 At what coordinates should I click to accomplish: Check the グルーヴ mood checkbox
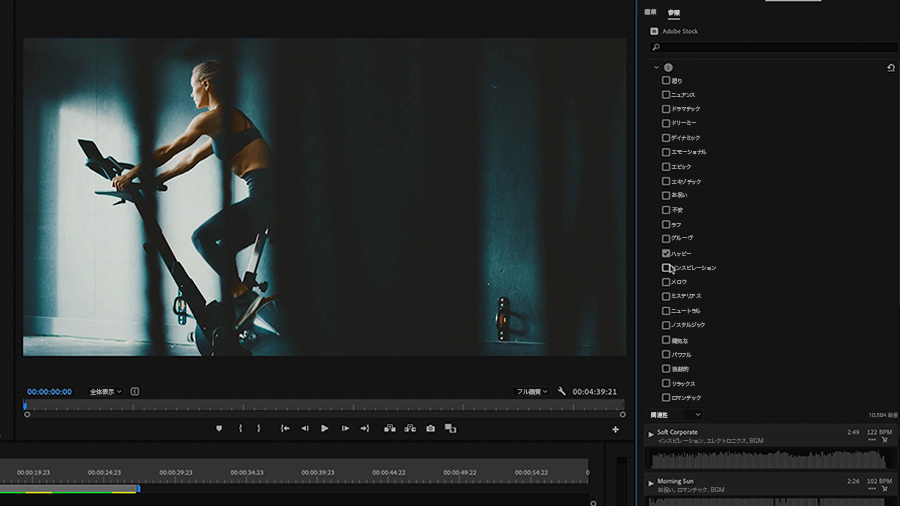(666, 238)
